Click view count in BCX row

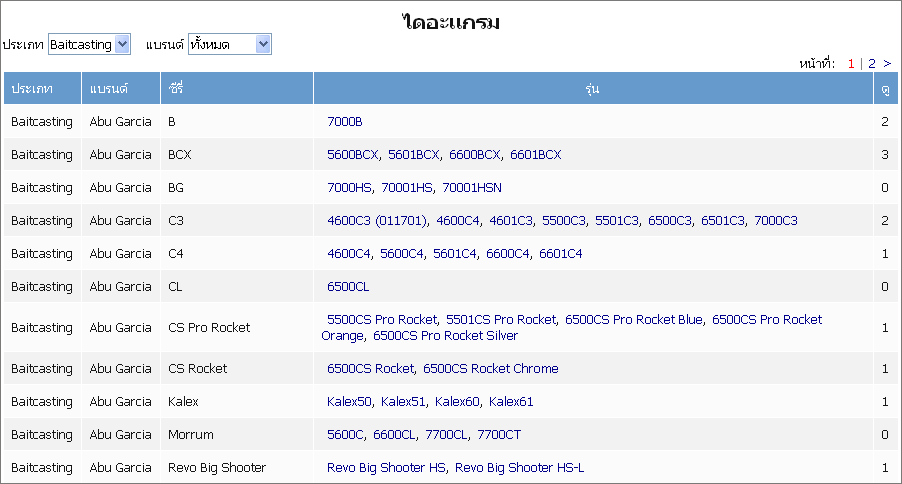point(885,154)
